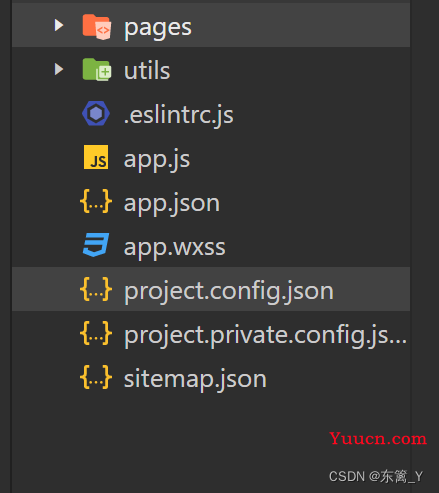Click the green utils folder icon
The image size is (439, 493).
coord(97,70)
